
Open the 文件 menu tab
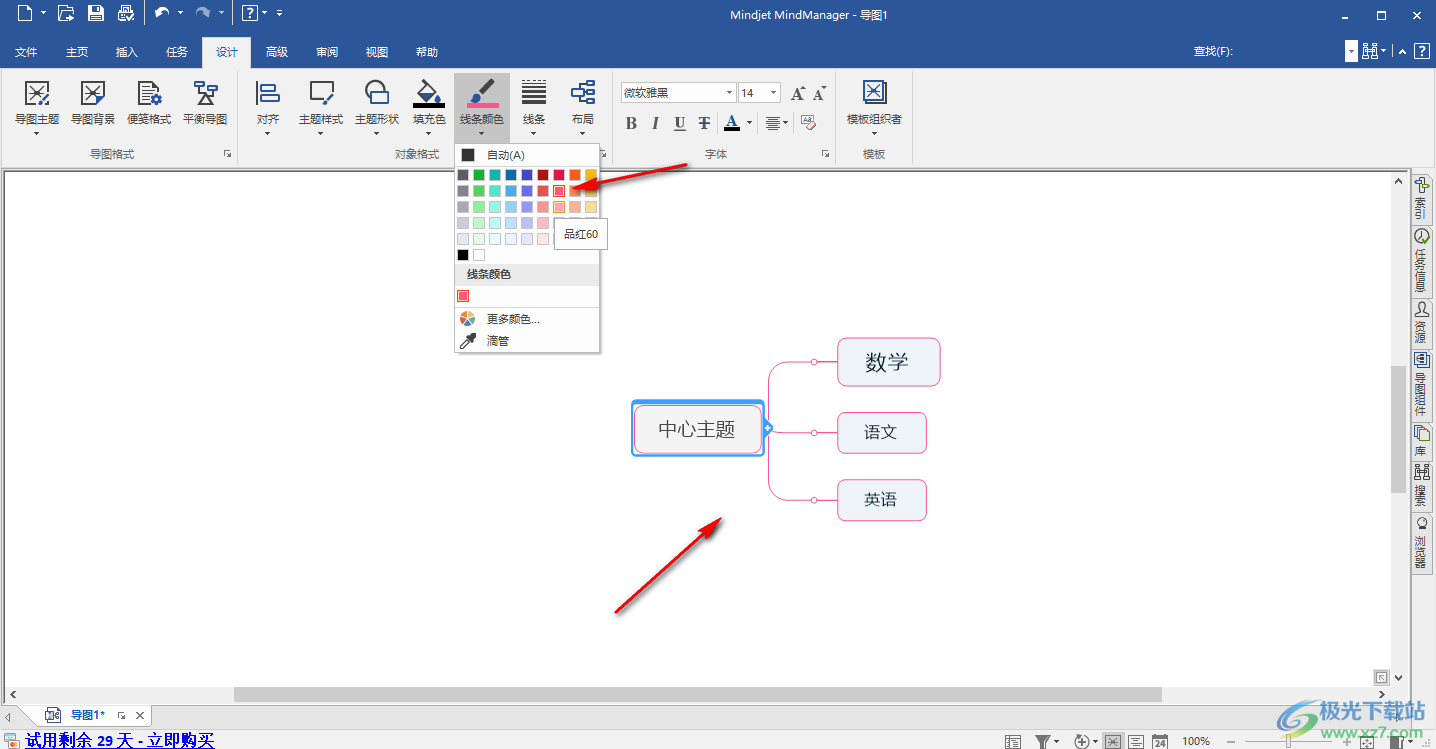26,52
